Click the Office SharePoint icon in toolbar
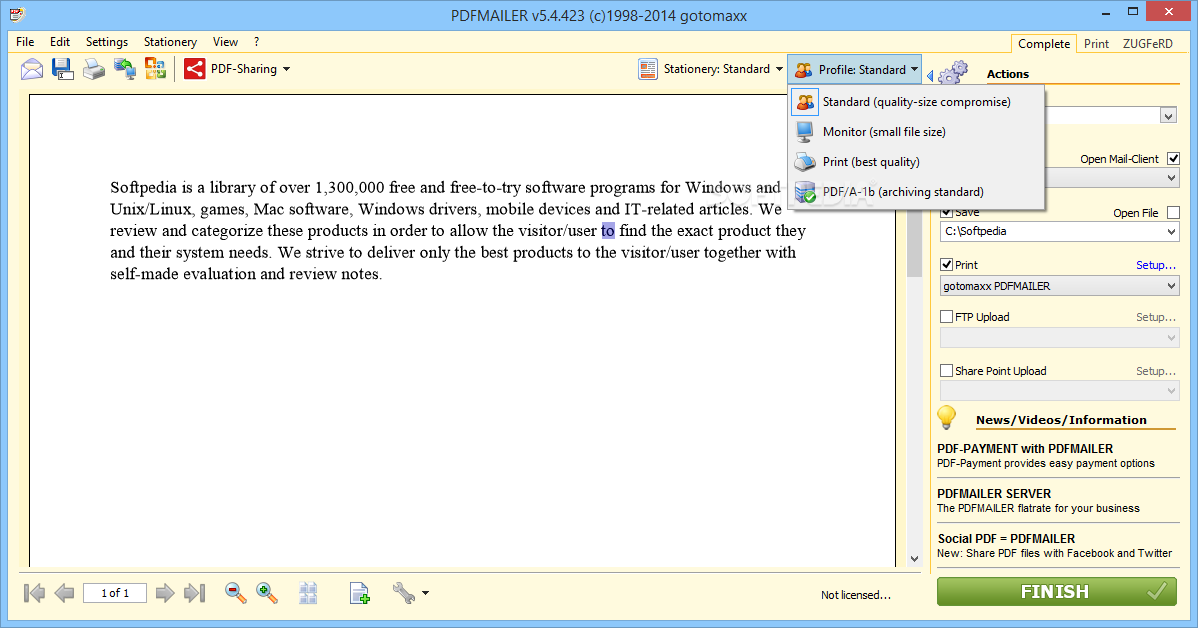The width and height of the screenshot is (1198, 628). 155,69
